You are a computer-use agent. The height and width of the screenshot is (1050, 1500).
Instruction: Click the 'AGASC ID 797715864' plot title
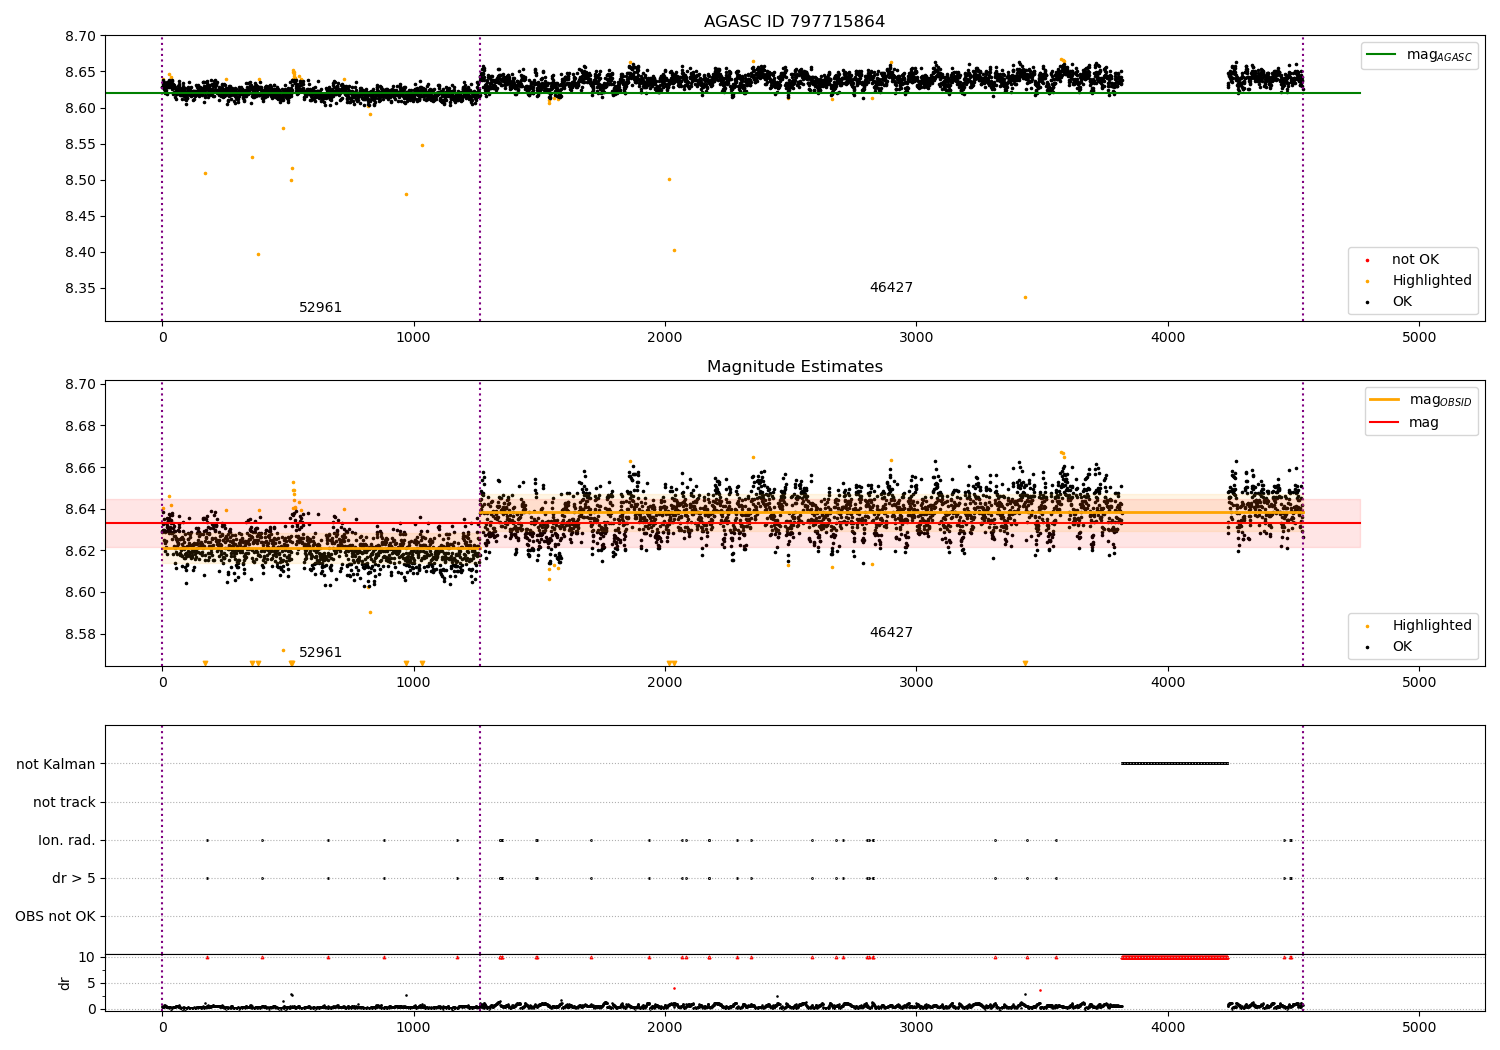pos(794,22)
